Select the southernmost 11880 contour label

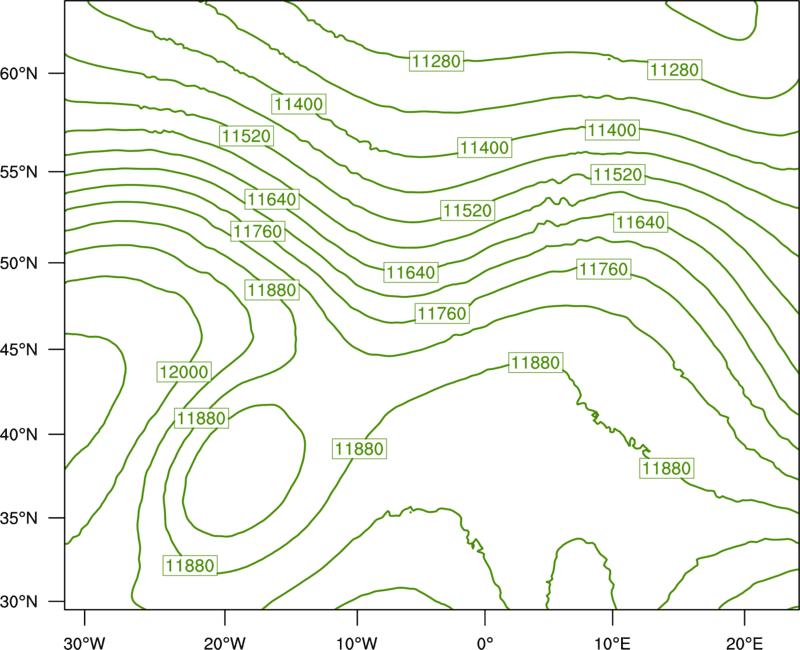click(190, 565)
